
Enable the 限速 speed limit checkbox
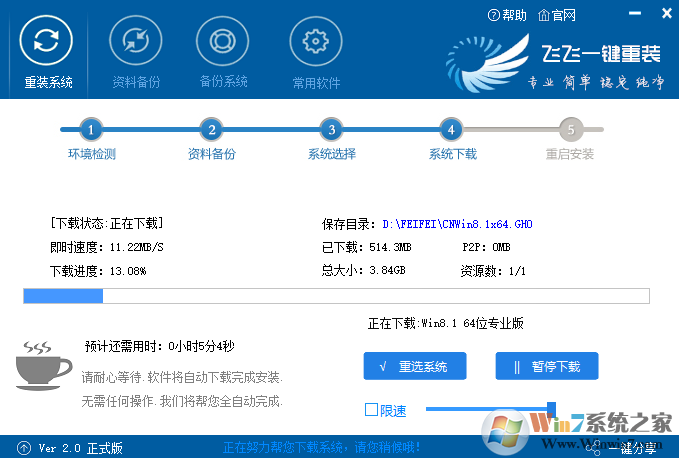[372, 410]
